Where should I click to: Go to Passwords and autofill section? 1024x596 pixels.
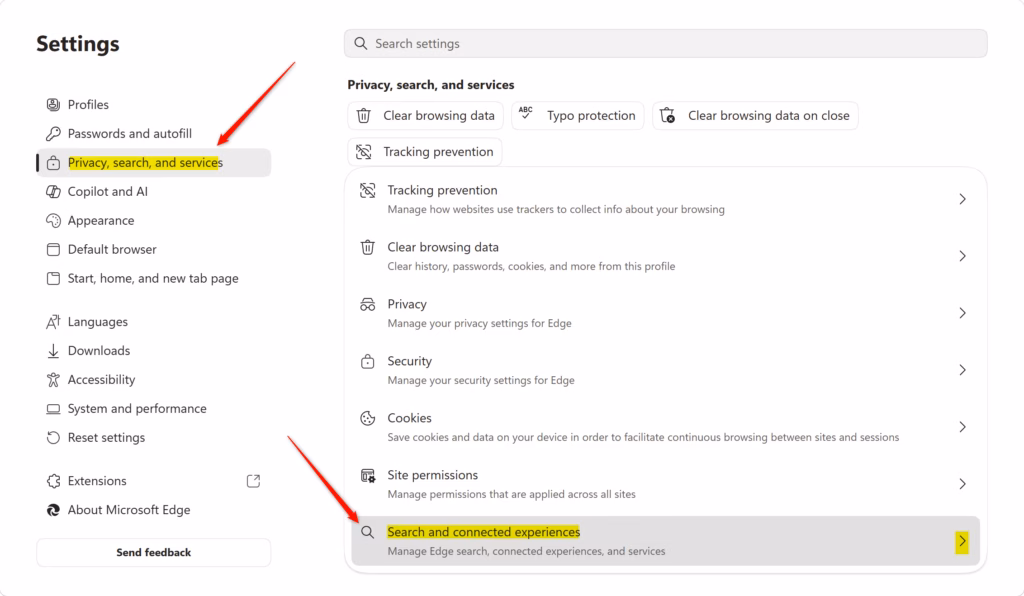click(x=153, y=134)
